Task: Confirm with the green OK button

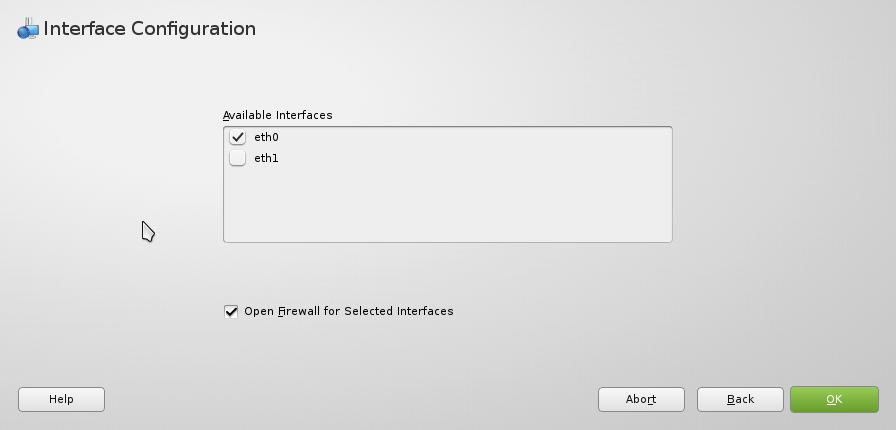Action: coord(834,399)
